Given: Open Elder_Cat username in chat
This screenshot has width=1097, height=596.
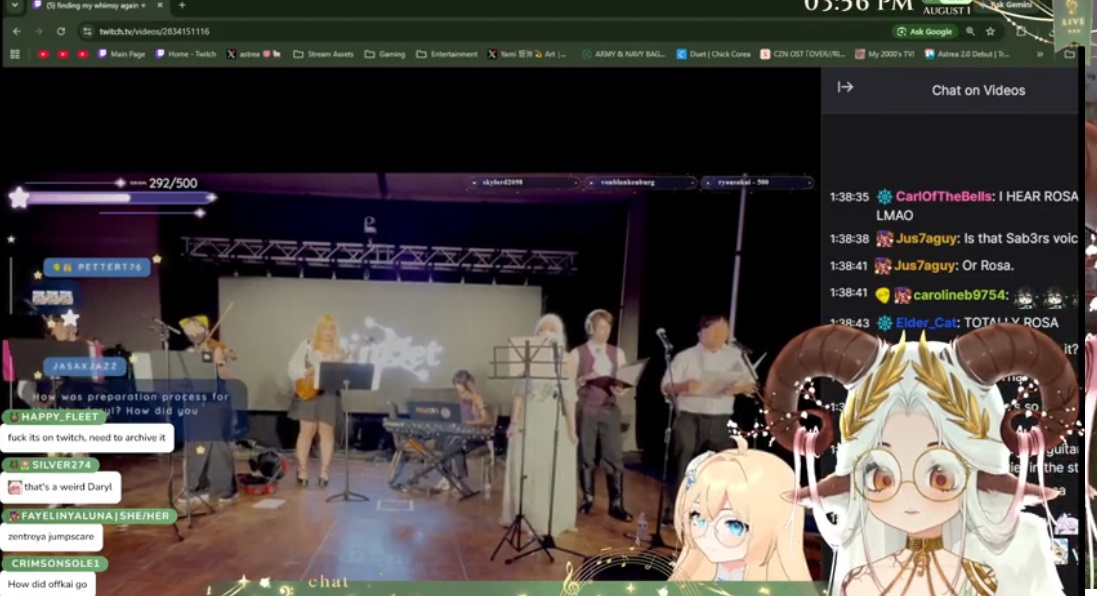Looking at the screenshot, I should pyautogui.click(x=926, y=322).
